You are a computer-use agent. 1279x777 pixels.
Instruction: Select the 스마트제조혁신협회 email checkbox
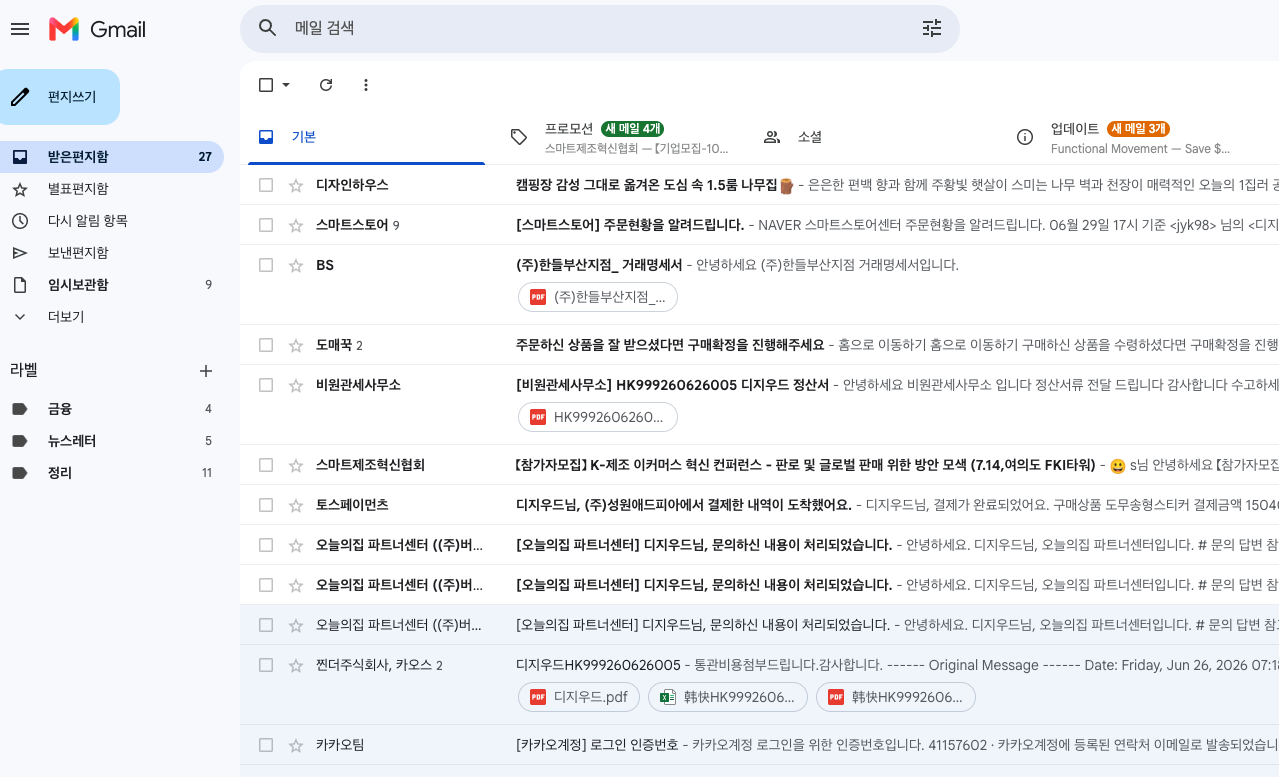pos(266,465)
